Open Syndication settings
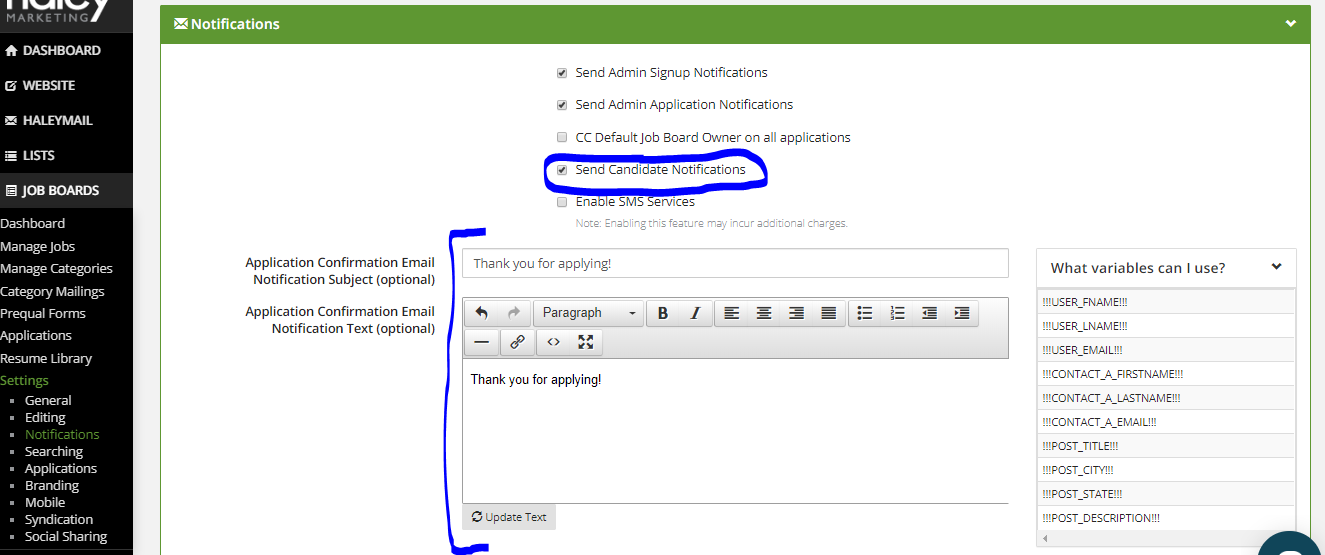The height and width of the screenshot is (555, 1325). (x=59, y=519)
